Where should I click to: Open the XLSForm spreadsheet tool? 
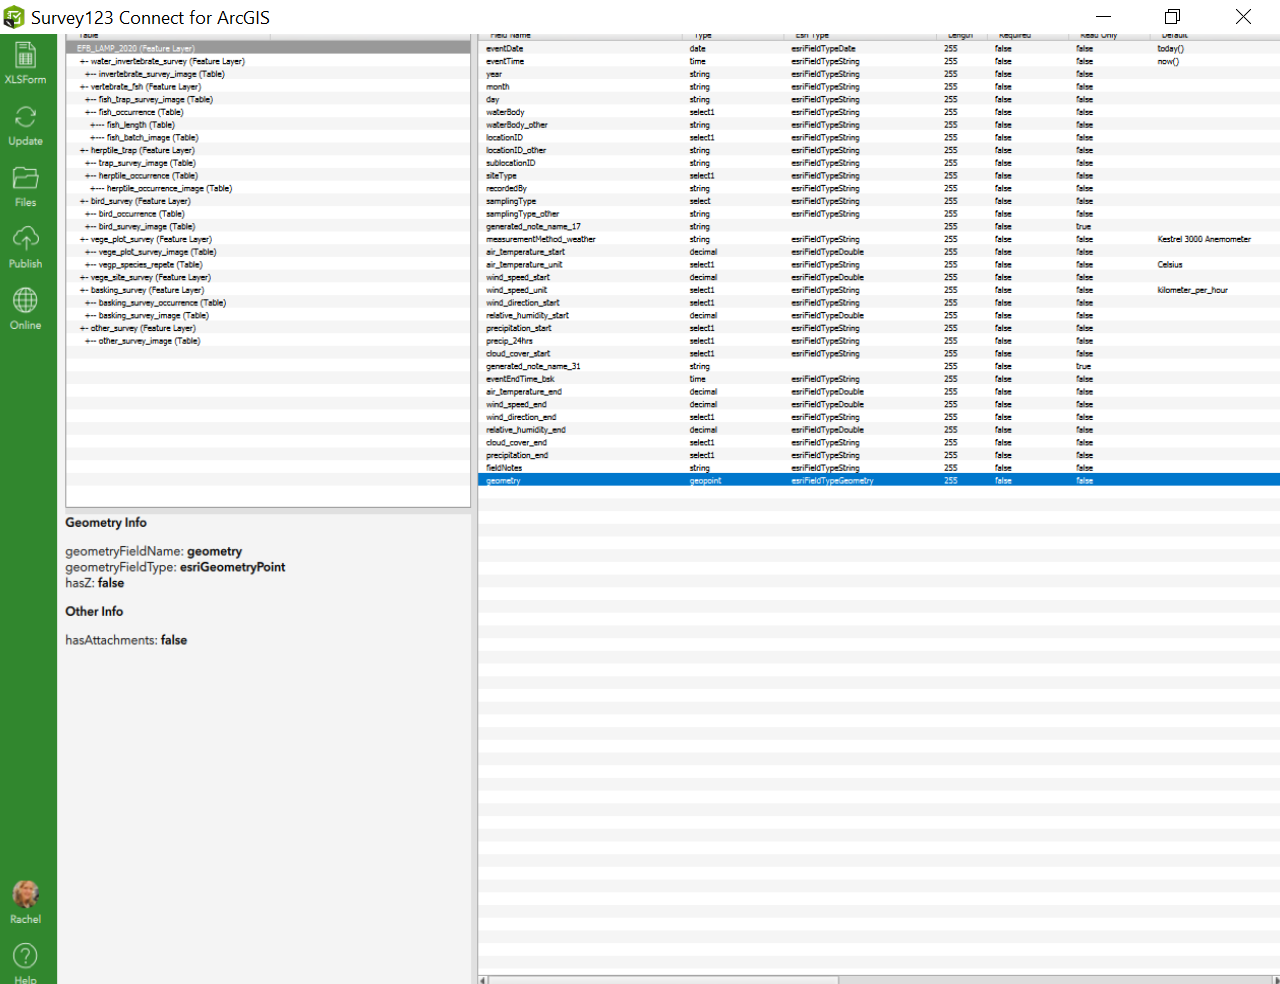[x=25, y=62]
